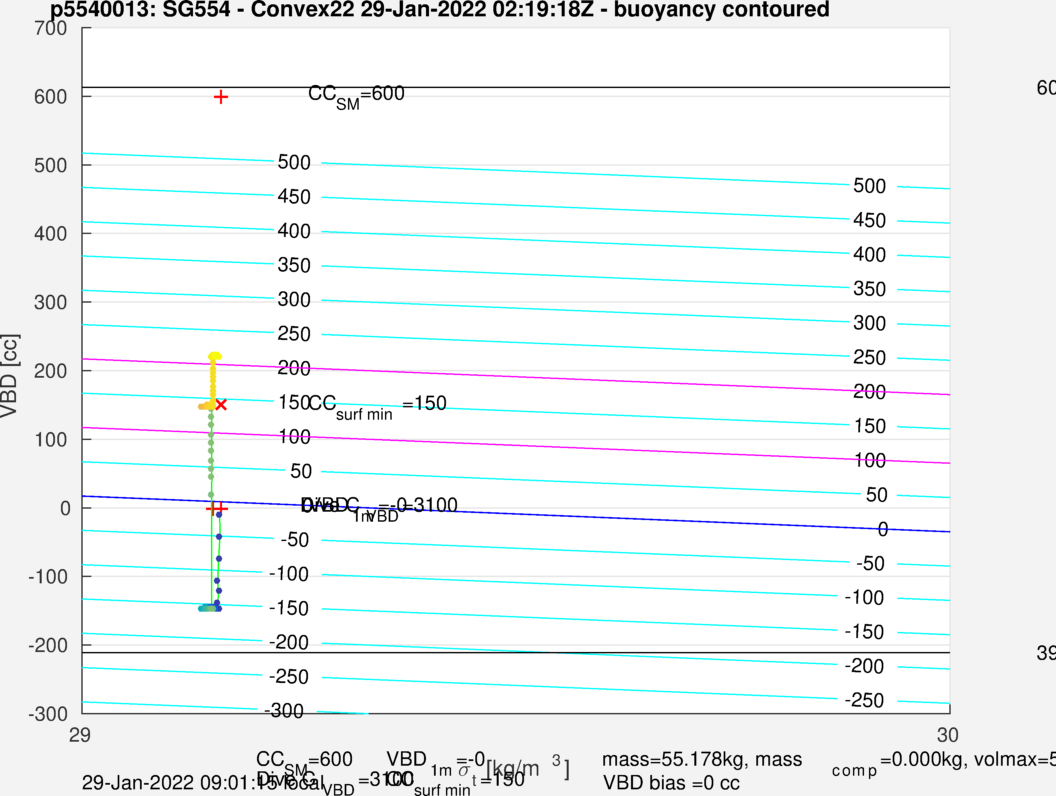Click right-side contour label 200 on magenta line
The image size is (1056, 796).
869,392
